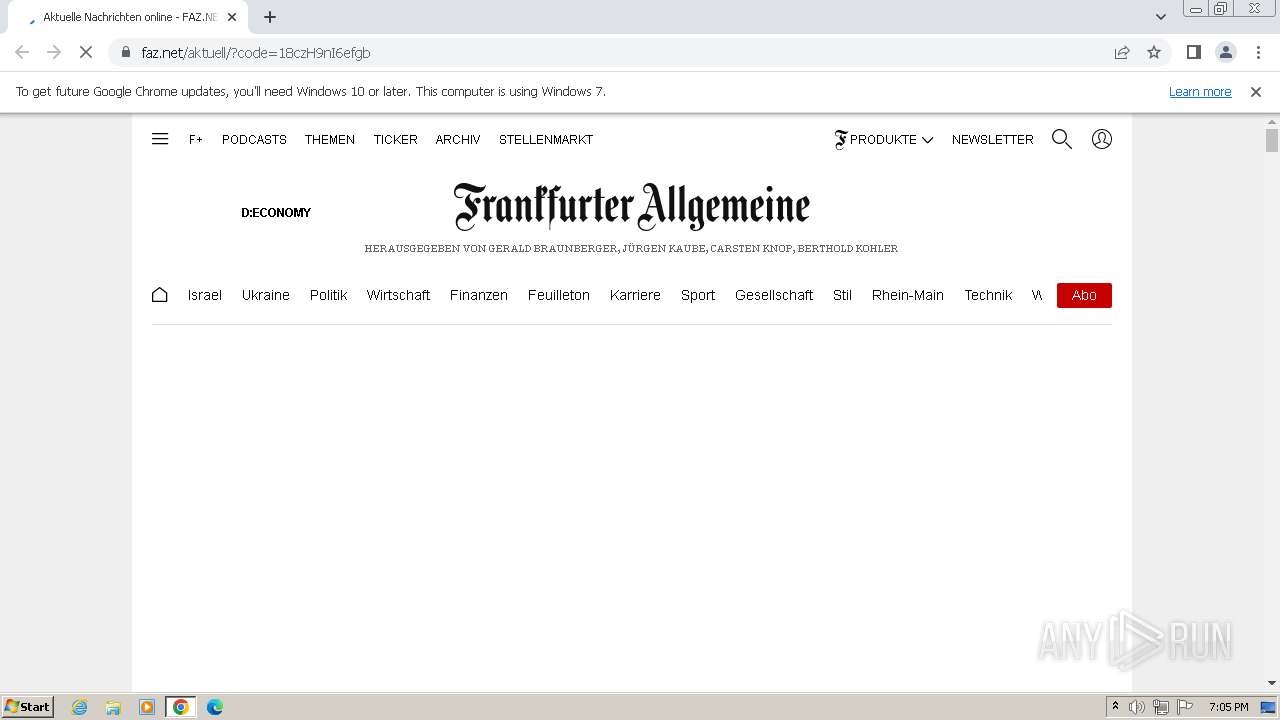Open Chrome profile avatar
The height and width of the screenshot is (720, 1280).
pyautogui.click(x=1226, y=52)
